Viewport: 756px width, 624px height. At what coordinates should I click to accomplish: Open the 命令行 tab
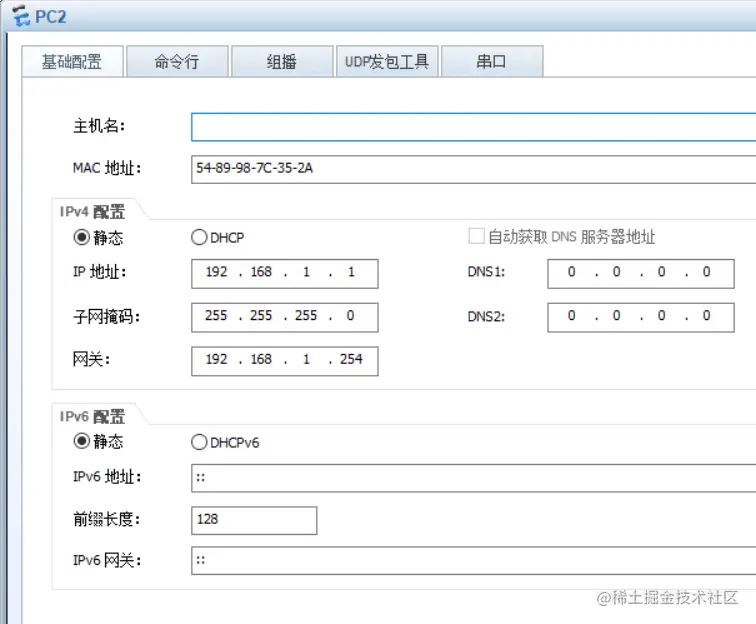177,61
